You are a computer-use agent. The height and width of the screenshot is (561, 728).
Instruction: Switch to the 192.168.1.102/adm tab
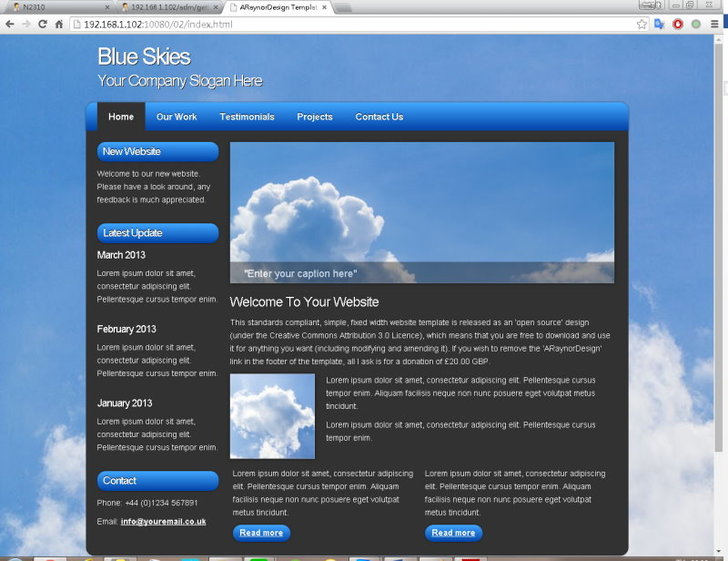pyautogui.click(x=168, y=7)
